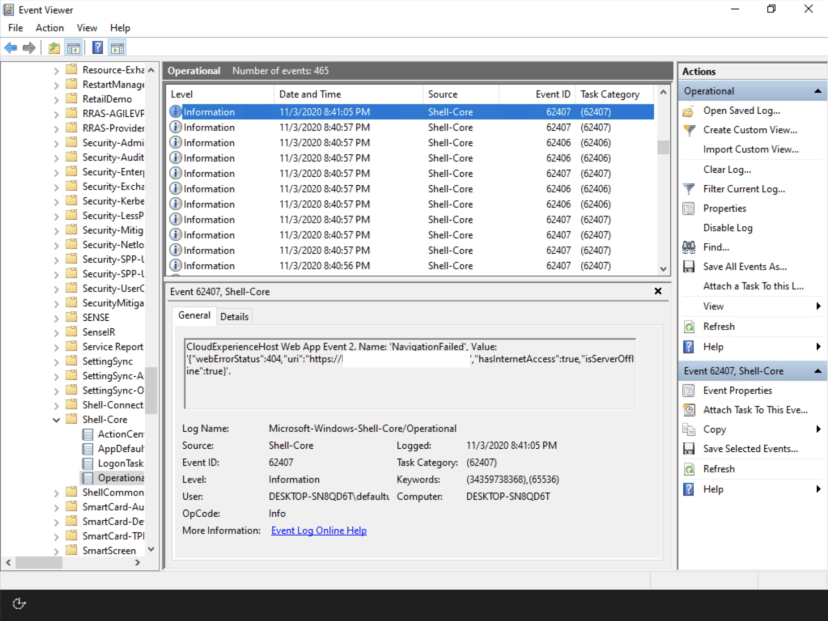Screen dimensions: 828x621
Task: Expand the View submenu arrow in Actions
Action: pyautogui.click(x=818, y=306)
